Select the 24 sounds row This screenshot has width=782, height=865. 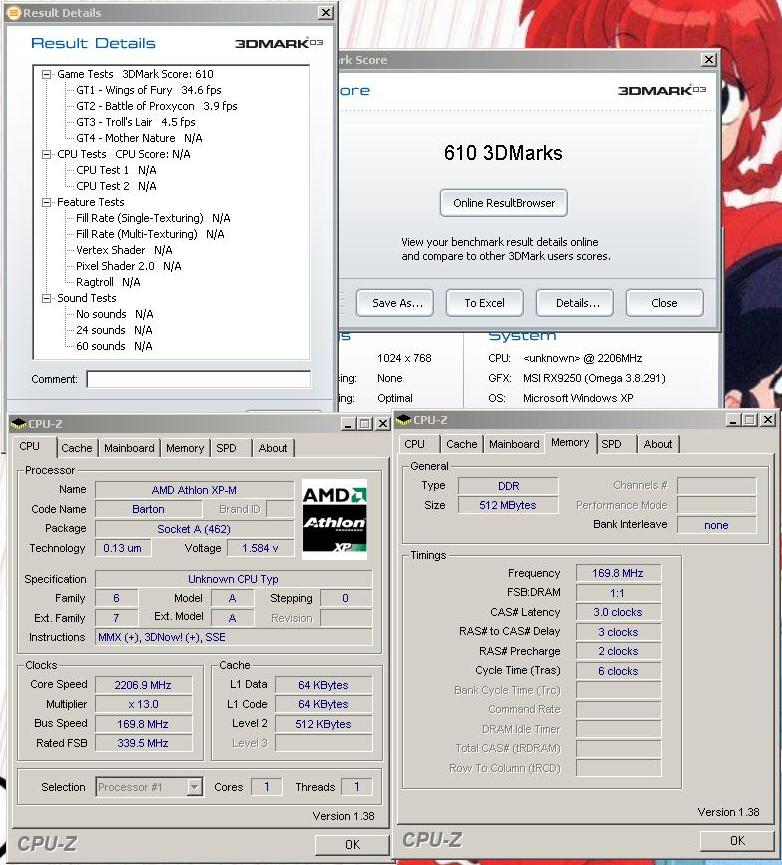coord(114,330)
